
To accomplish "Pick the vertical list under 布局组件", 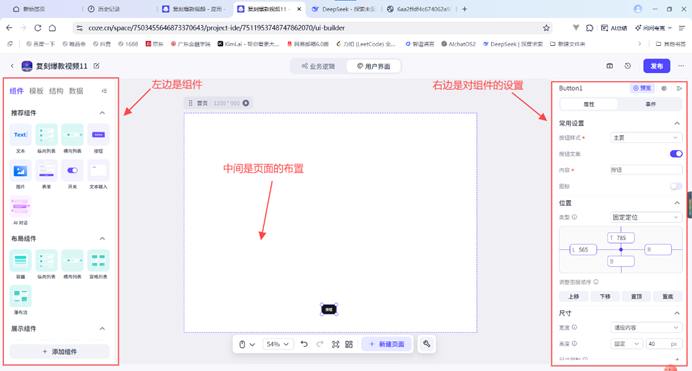I will pos(46,260).
